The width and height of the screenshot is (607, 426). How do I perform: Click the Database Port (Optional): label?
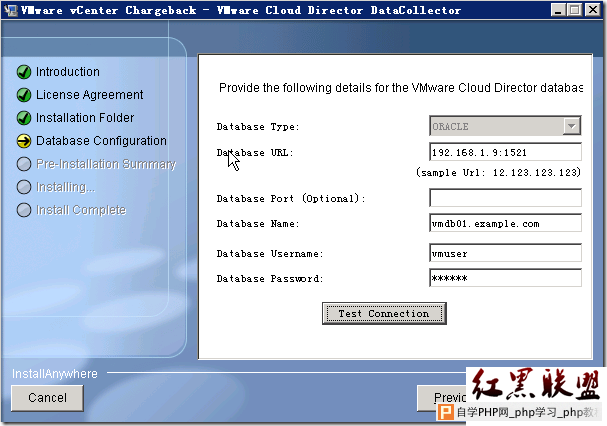pos(291,198)
